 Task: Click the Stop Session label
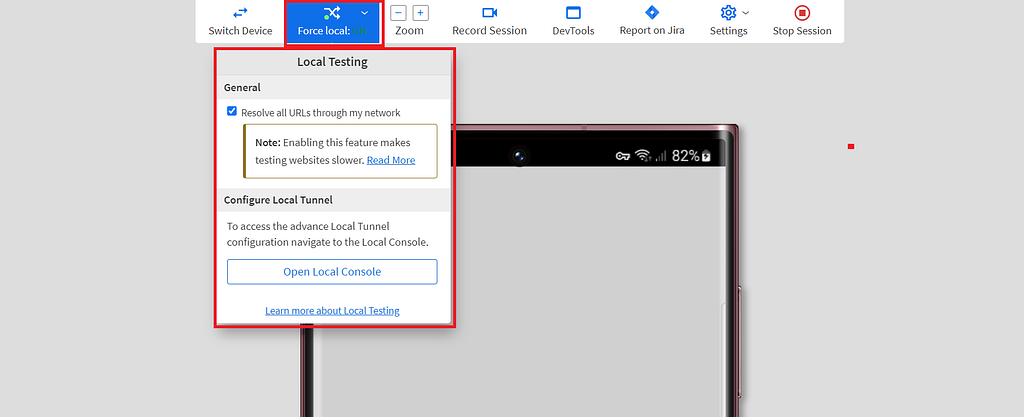(x=802, y=31)
